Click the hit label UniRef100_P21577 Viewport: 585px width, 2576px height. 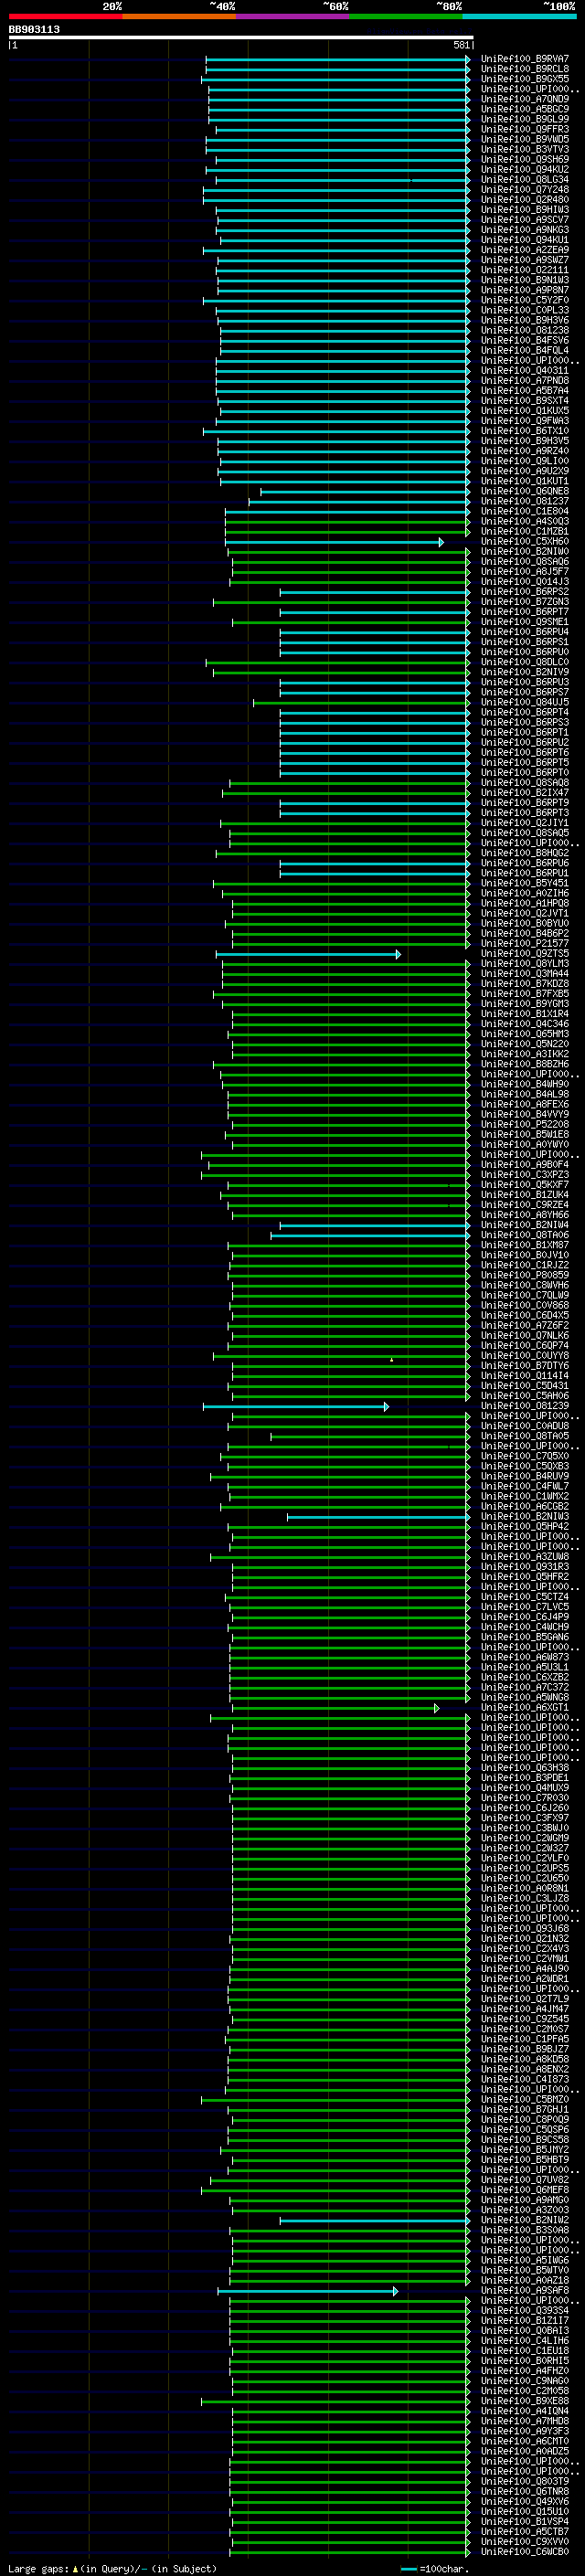(525, 944)
